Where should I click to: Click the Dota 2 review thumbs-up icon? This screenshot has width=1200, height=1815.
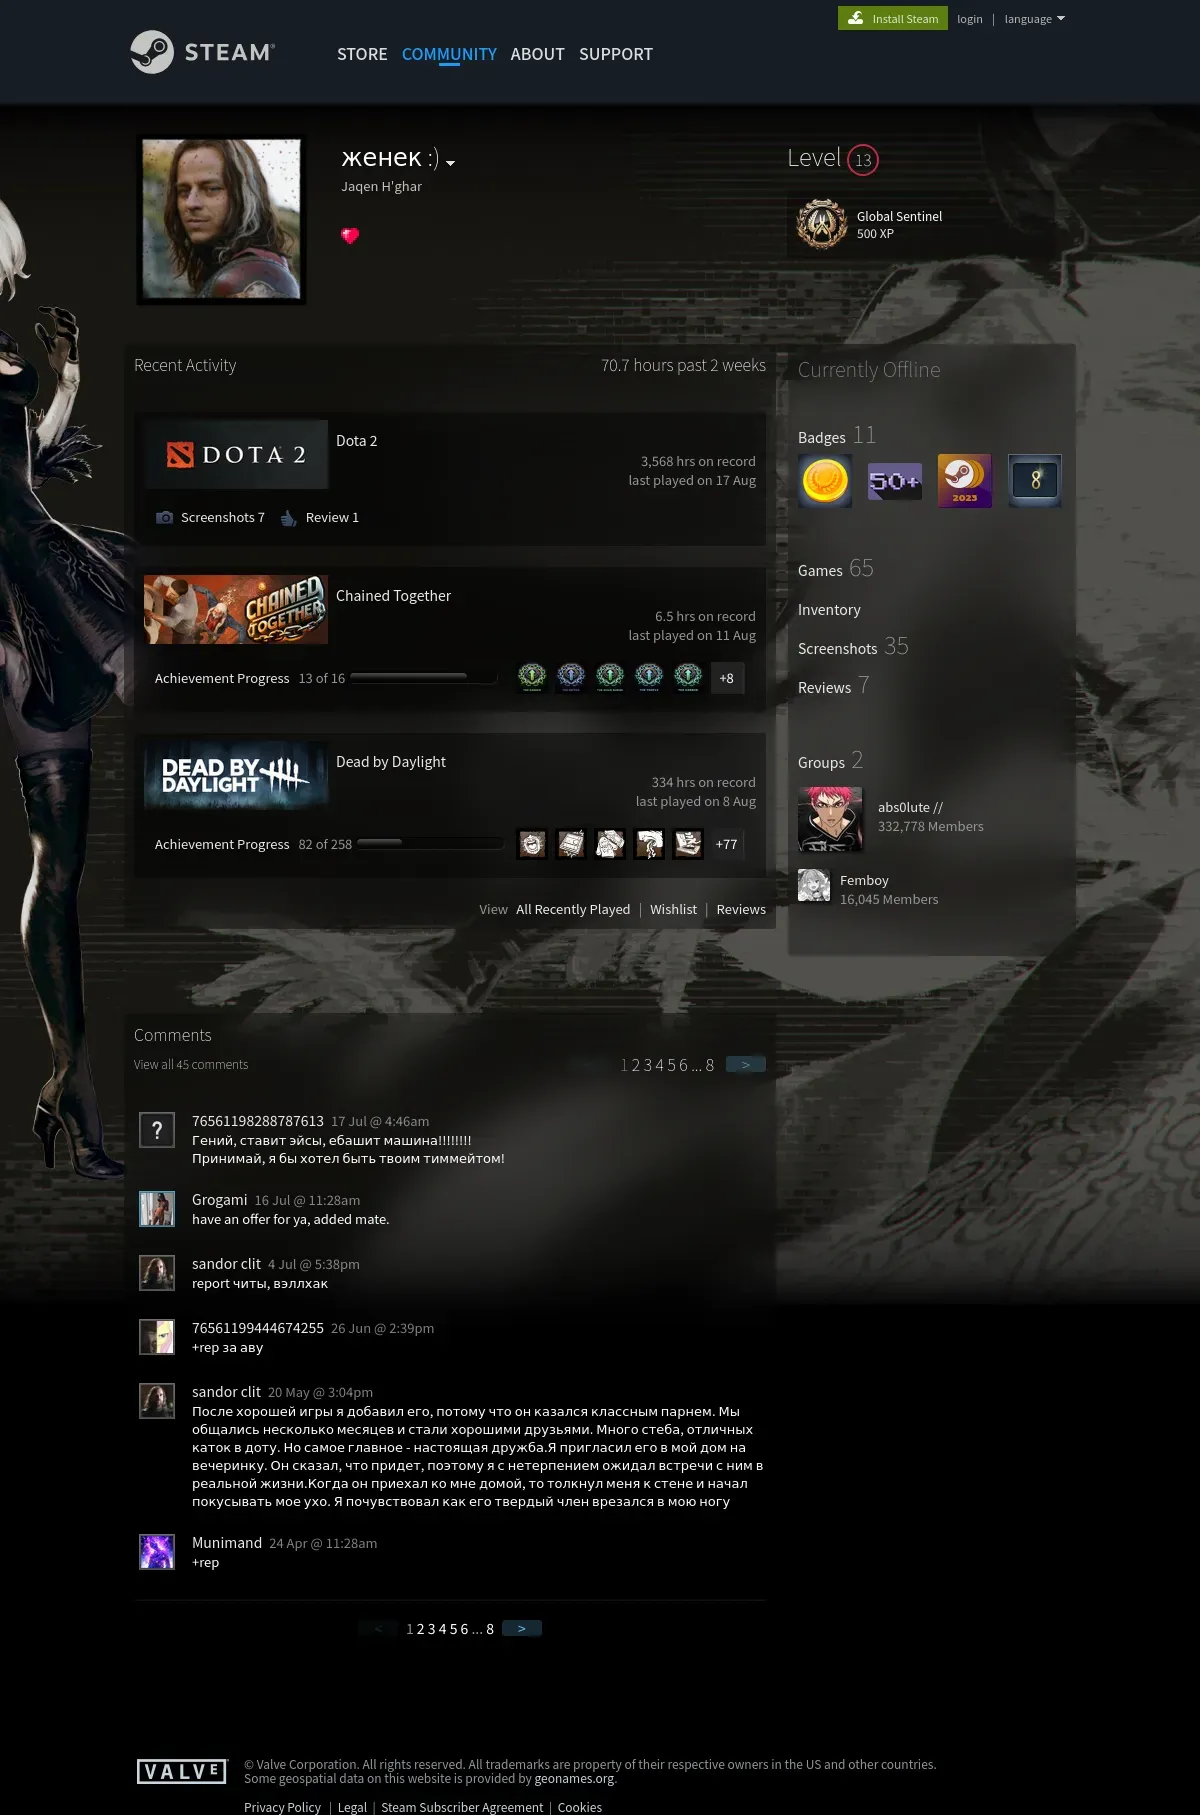pyautogui.click(x=289, y=517)
